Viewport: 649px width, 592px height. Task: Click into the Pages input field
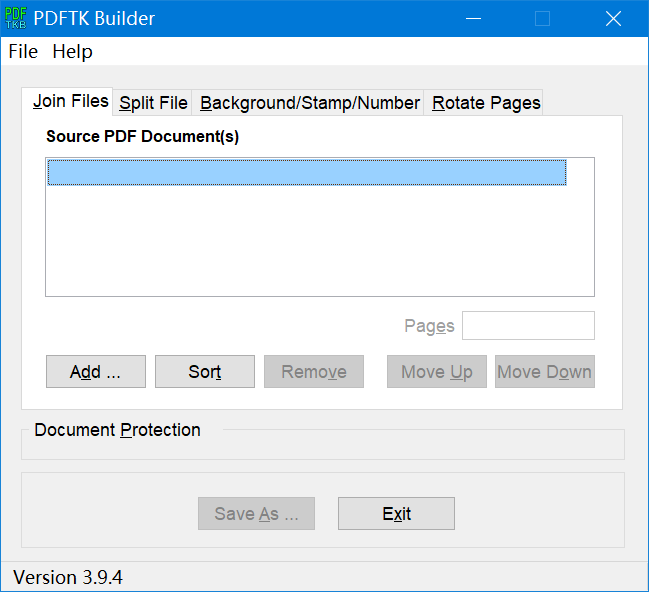point(528,325)
